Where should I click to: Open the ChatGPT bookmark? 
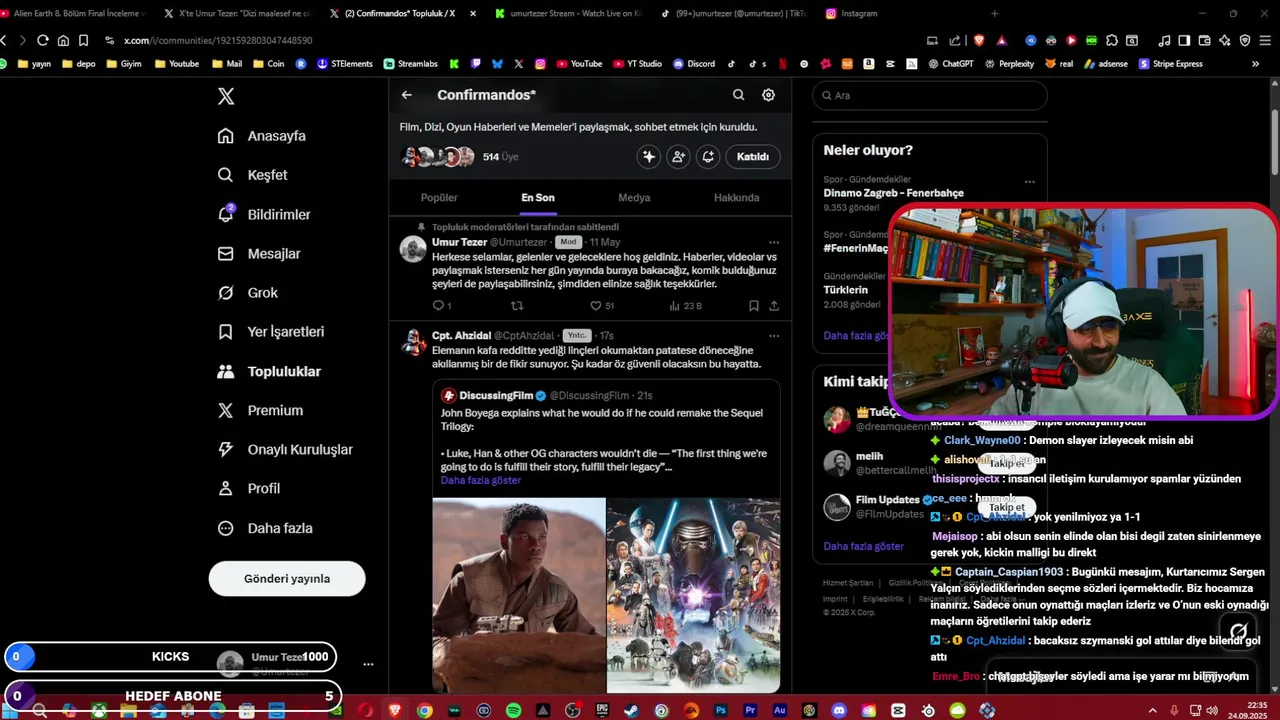[x=951, y=64]
